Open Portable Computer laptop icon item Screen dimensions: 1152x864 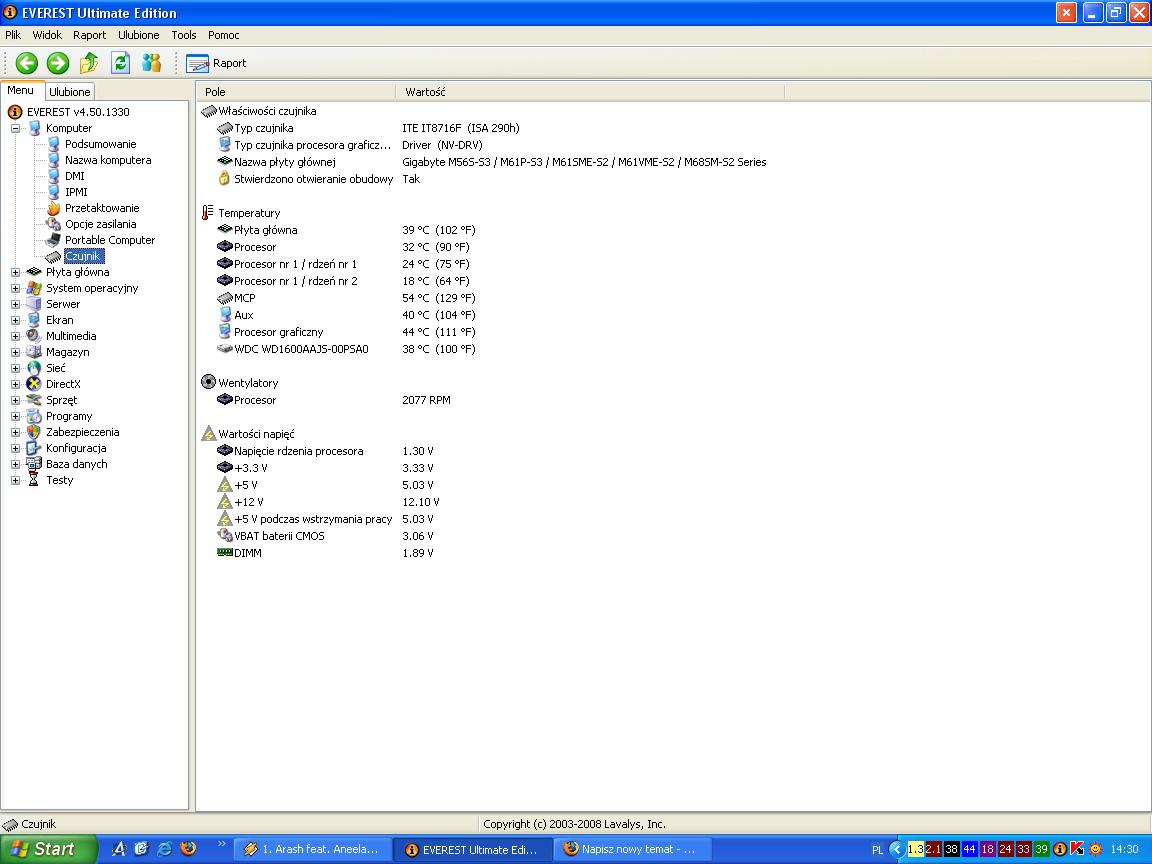(x=109, y=240)
